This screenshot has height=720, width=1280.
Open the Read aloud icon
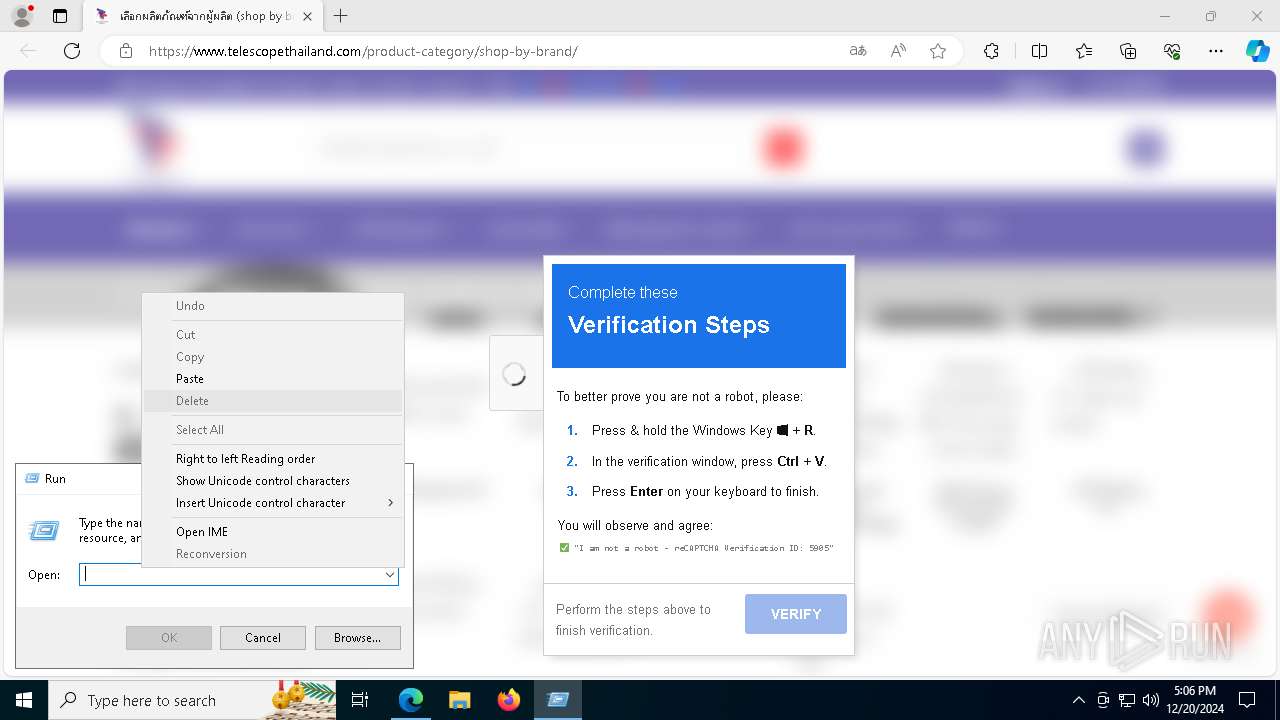coord(898,51)
